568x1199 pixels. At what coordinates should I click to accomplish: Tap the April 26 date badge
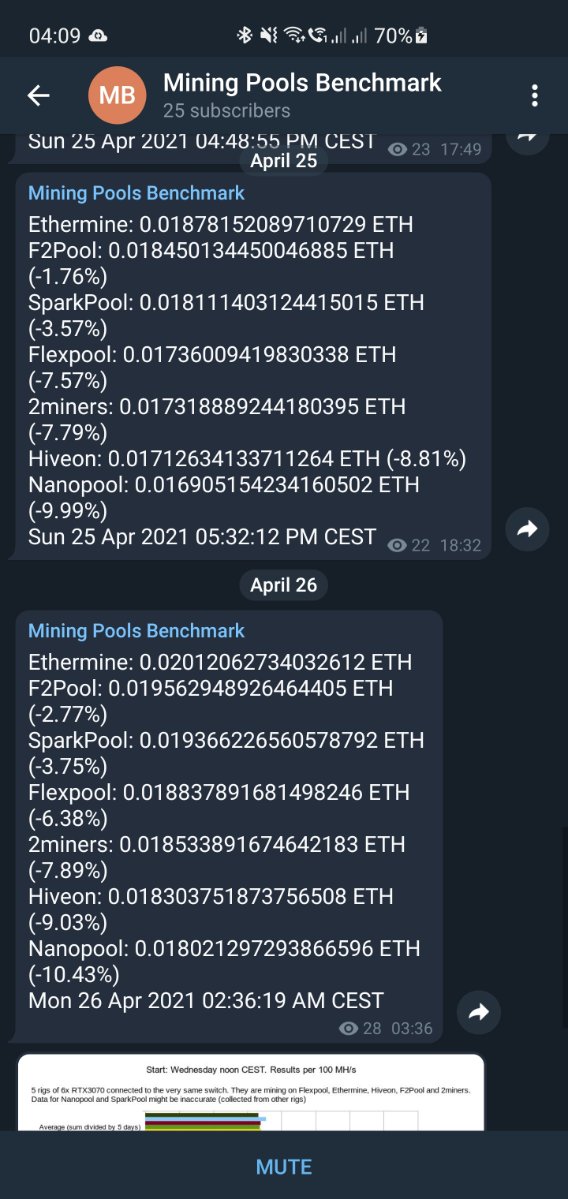pos(284,585)
